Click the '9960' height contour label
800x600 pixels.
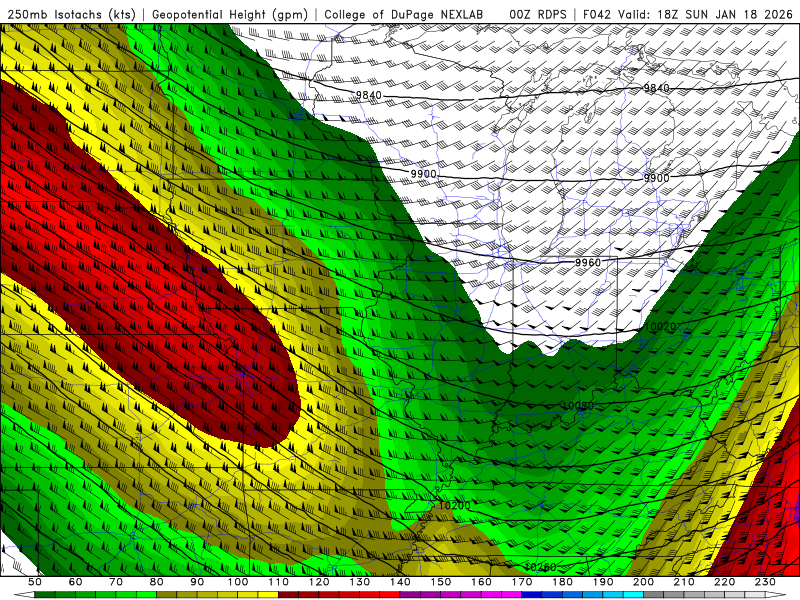pos(588,262)
